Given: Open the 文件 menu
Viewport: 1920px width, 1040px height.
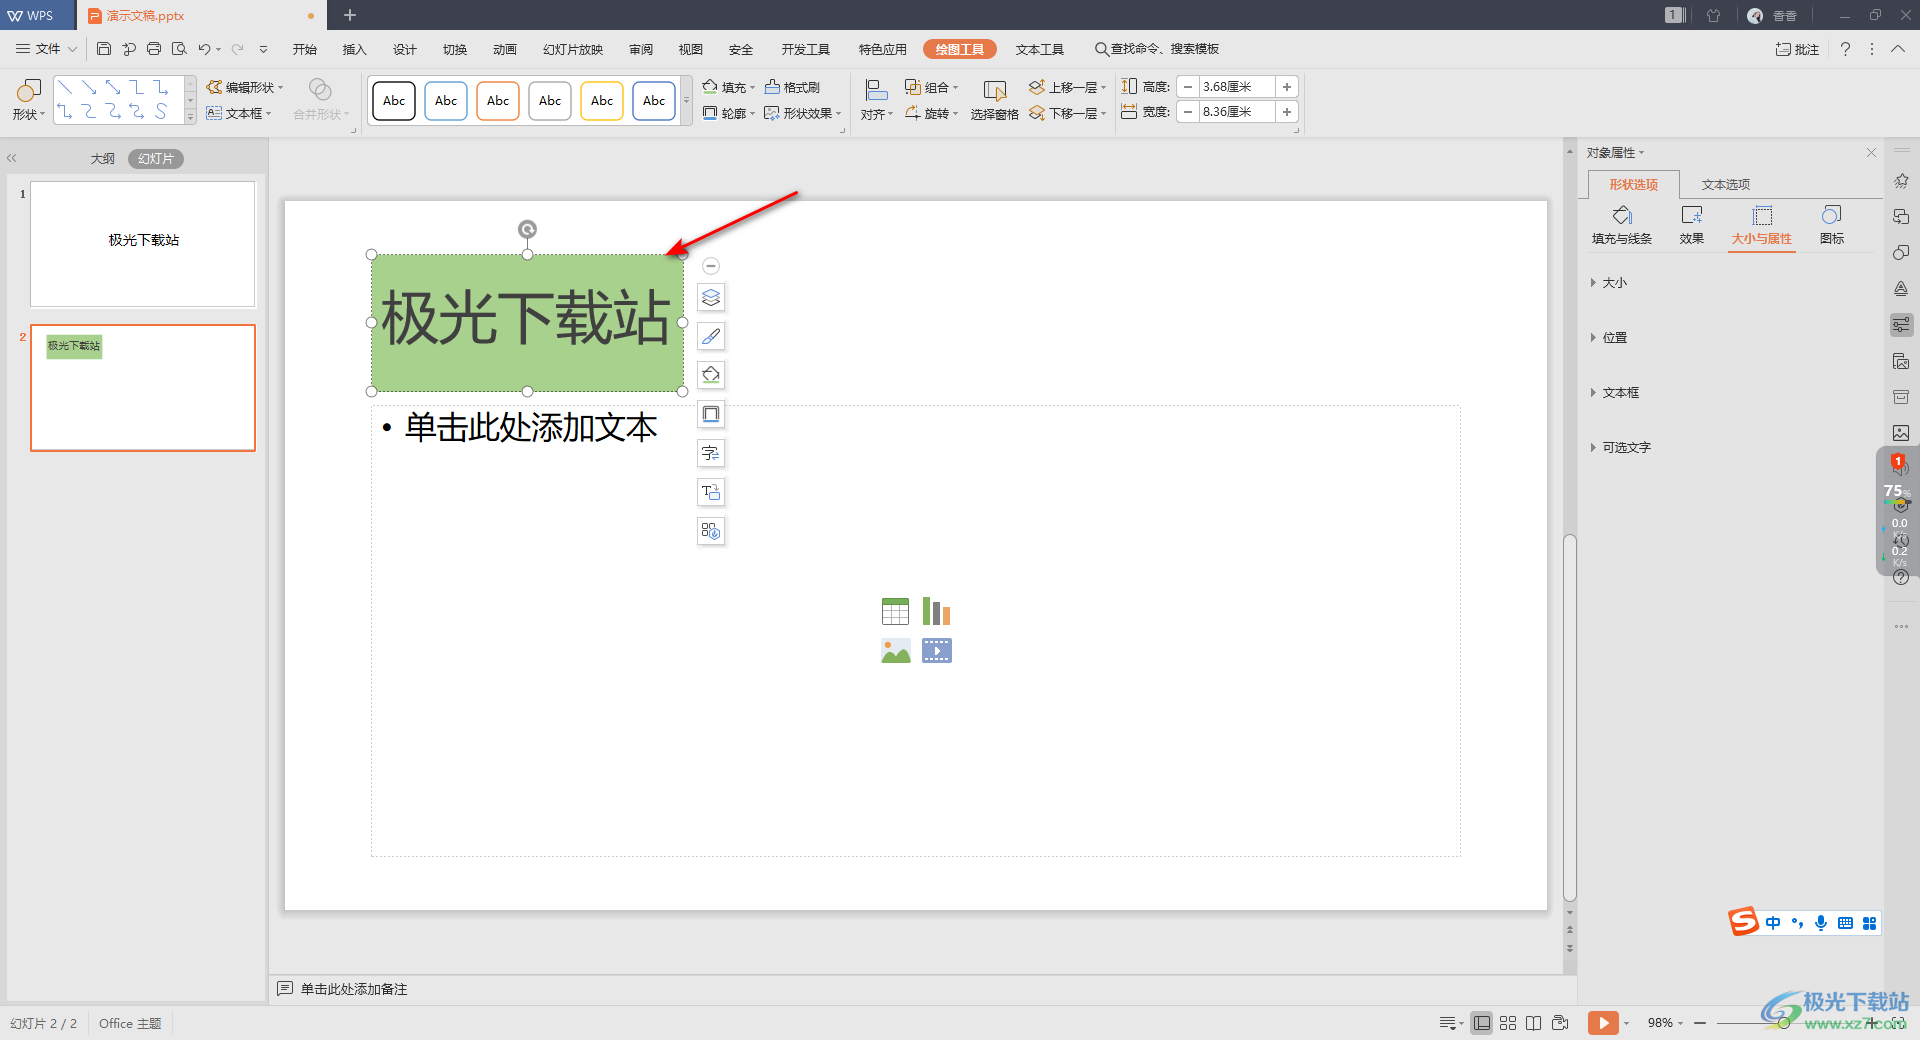Looking at the screenshot, I should point(46,49).
